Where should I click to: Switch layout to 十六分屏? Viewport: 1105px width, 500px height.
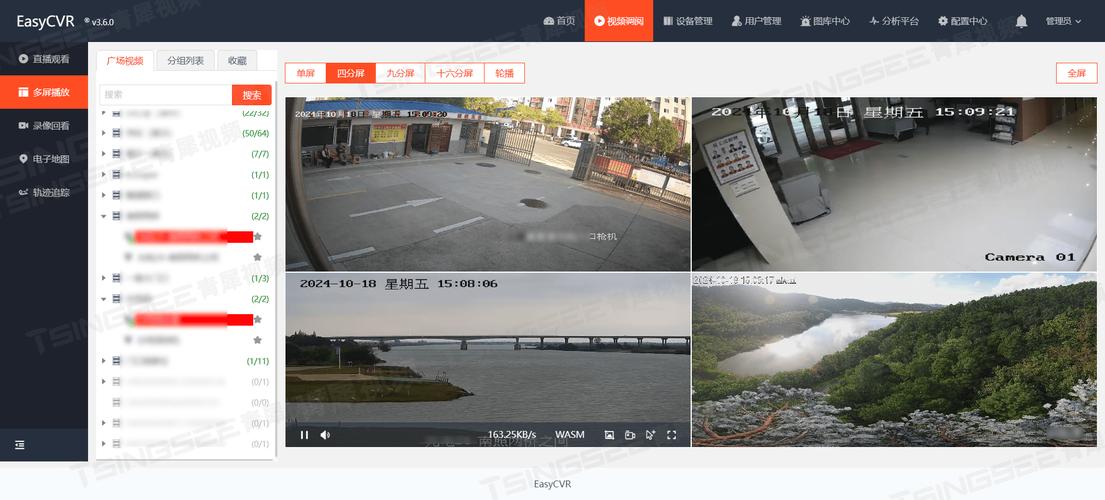[x=455, y=73]
